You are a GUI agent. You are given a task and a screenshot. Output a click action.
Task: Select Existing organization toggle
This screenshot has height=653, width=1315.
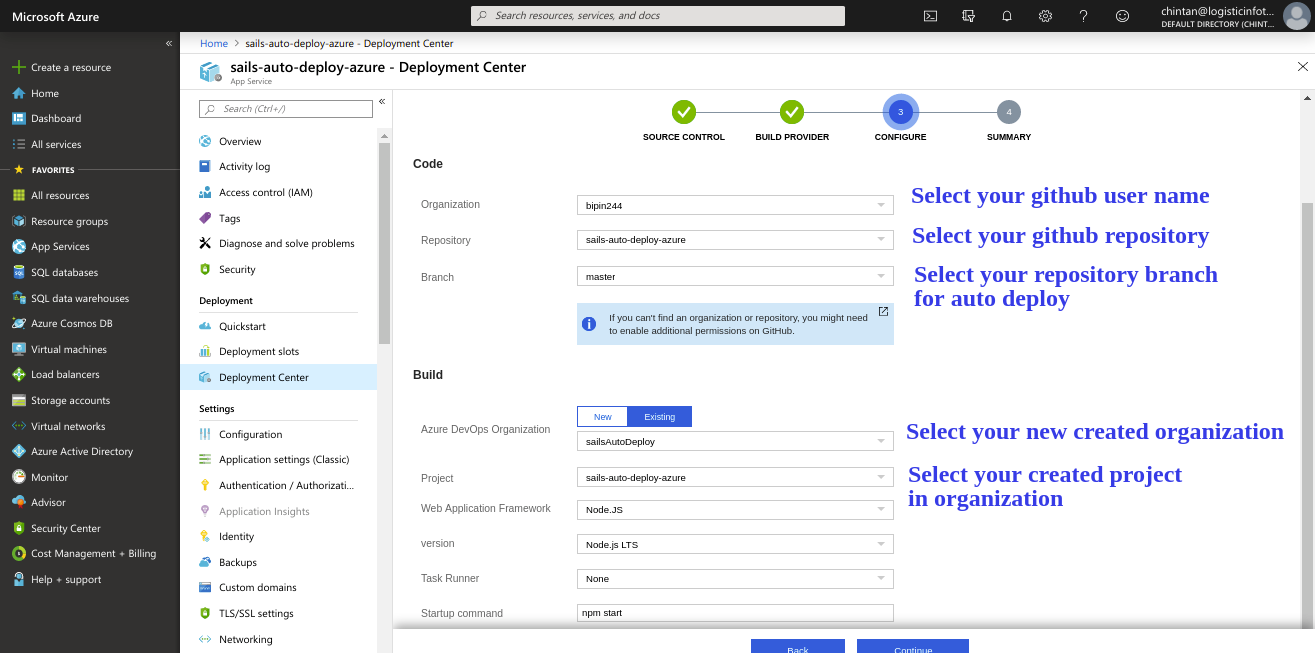pyautogui.click(x=659, y=417)
